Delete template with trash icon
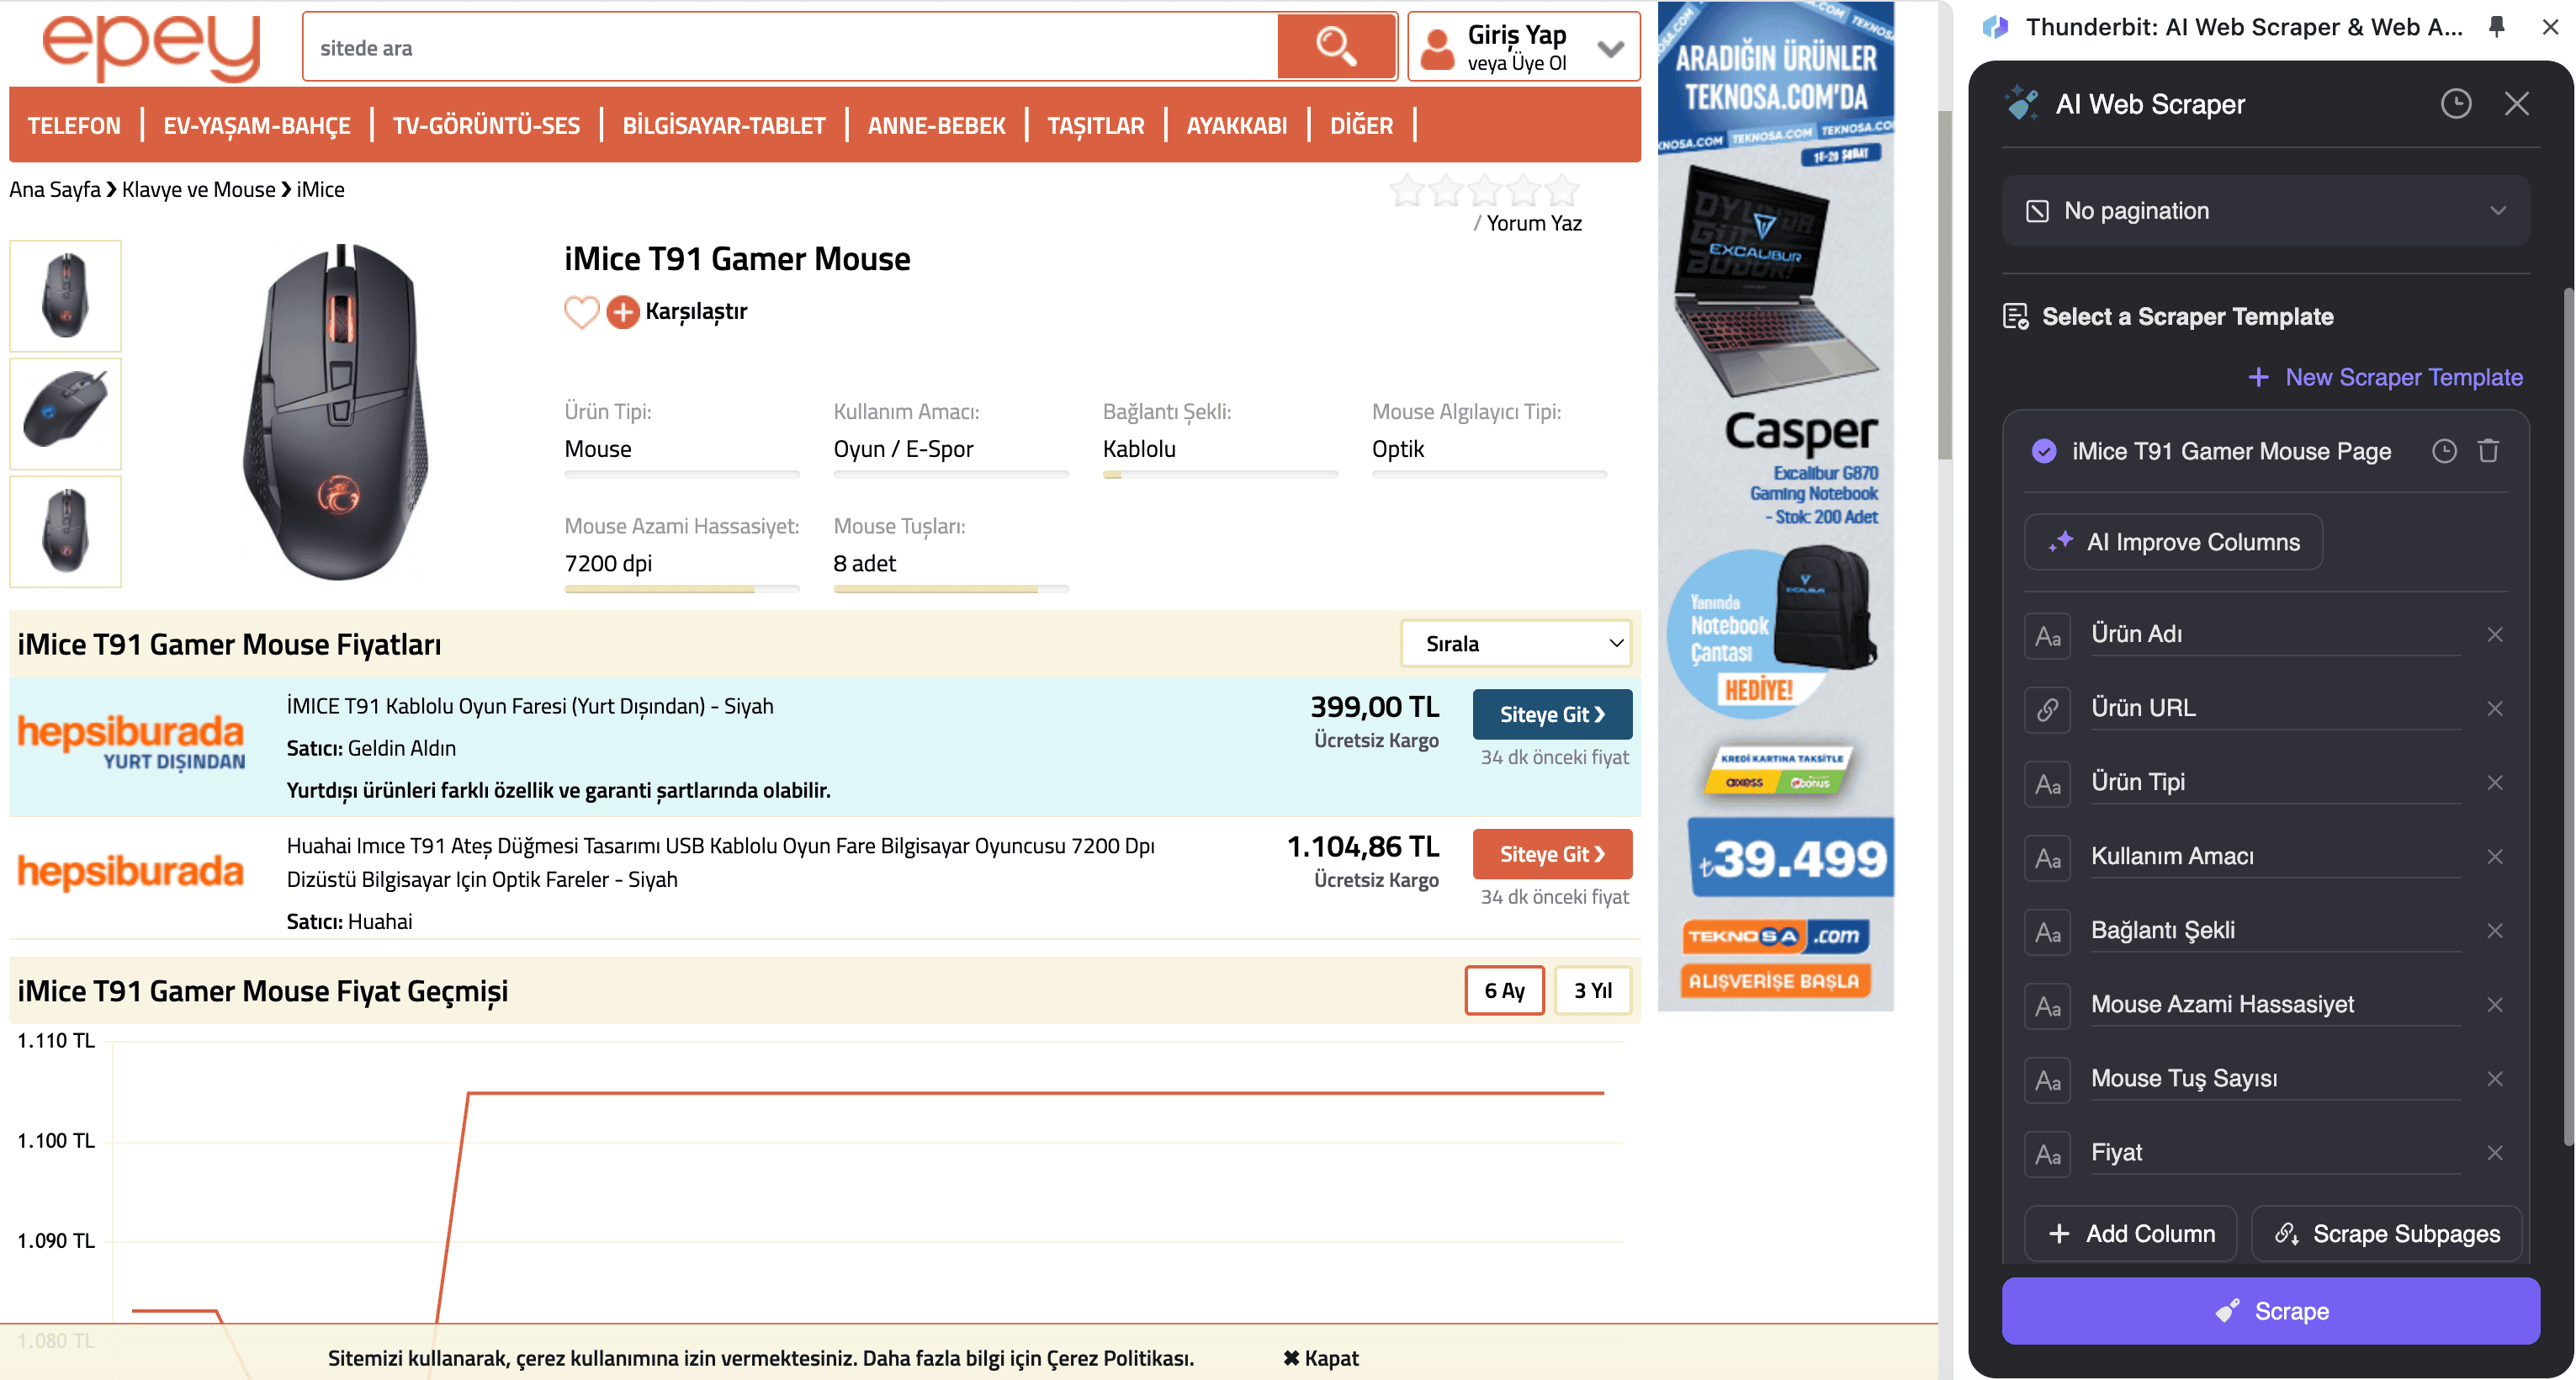 point(2488,451)
